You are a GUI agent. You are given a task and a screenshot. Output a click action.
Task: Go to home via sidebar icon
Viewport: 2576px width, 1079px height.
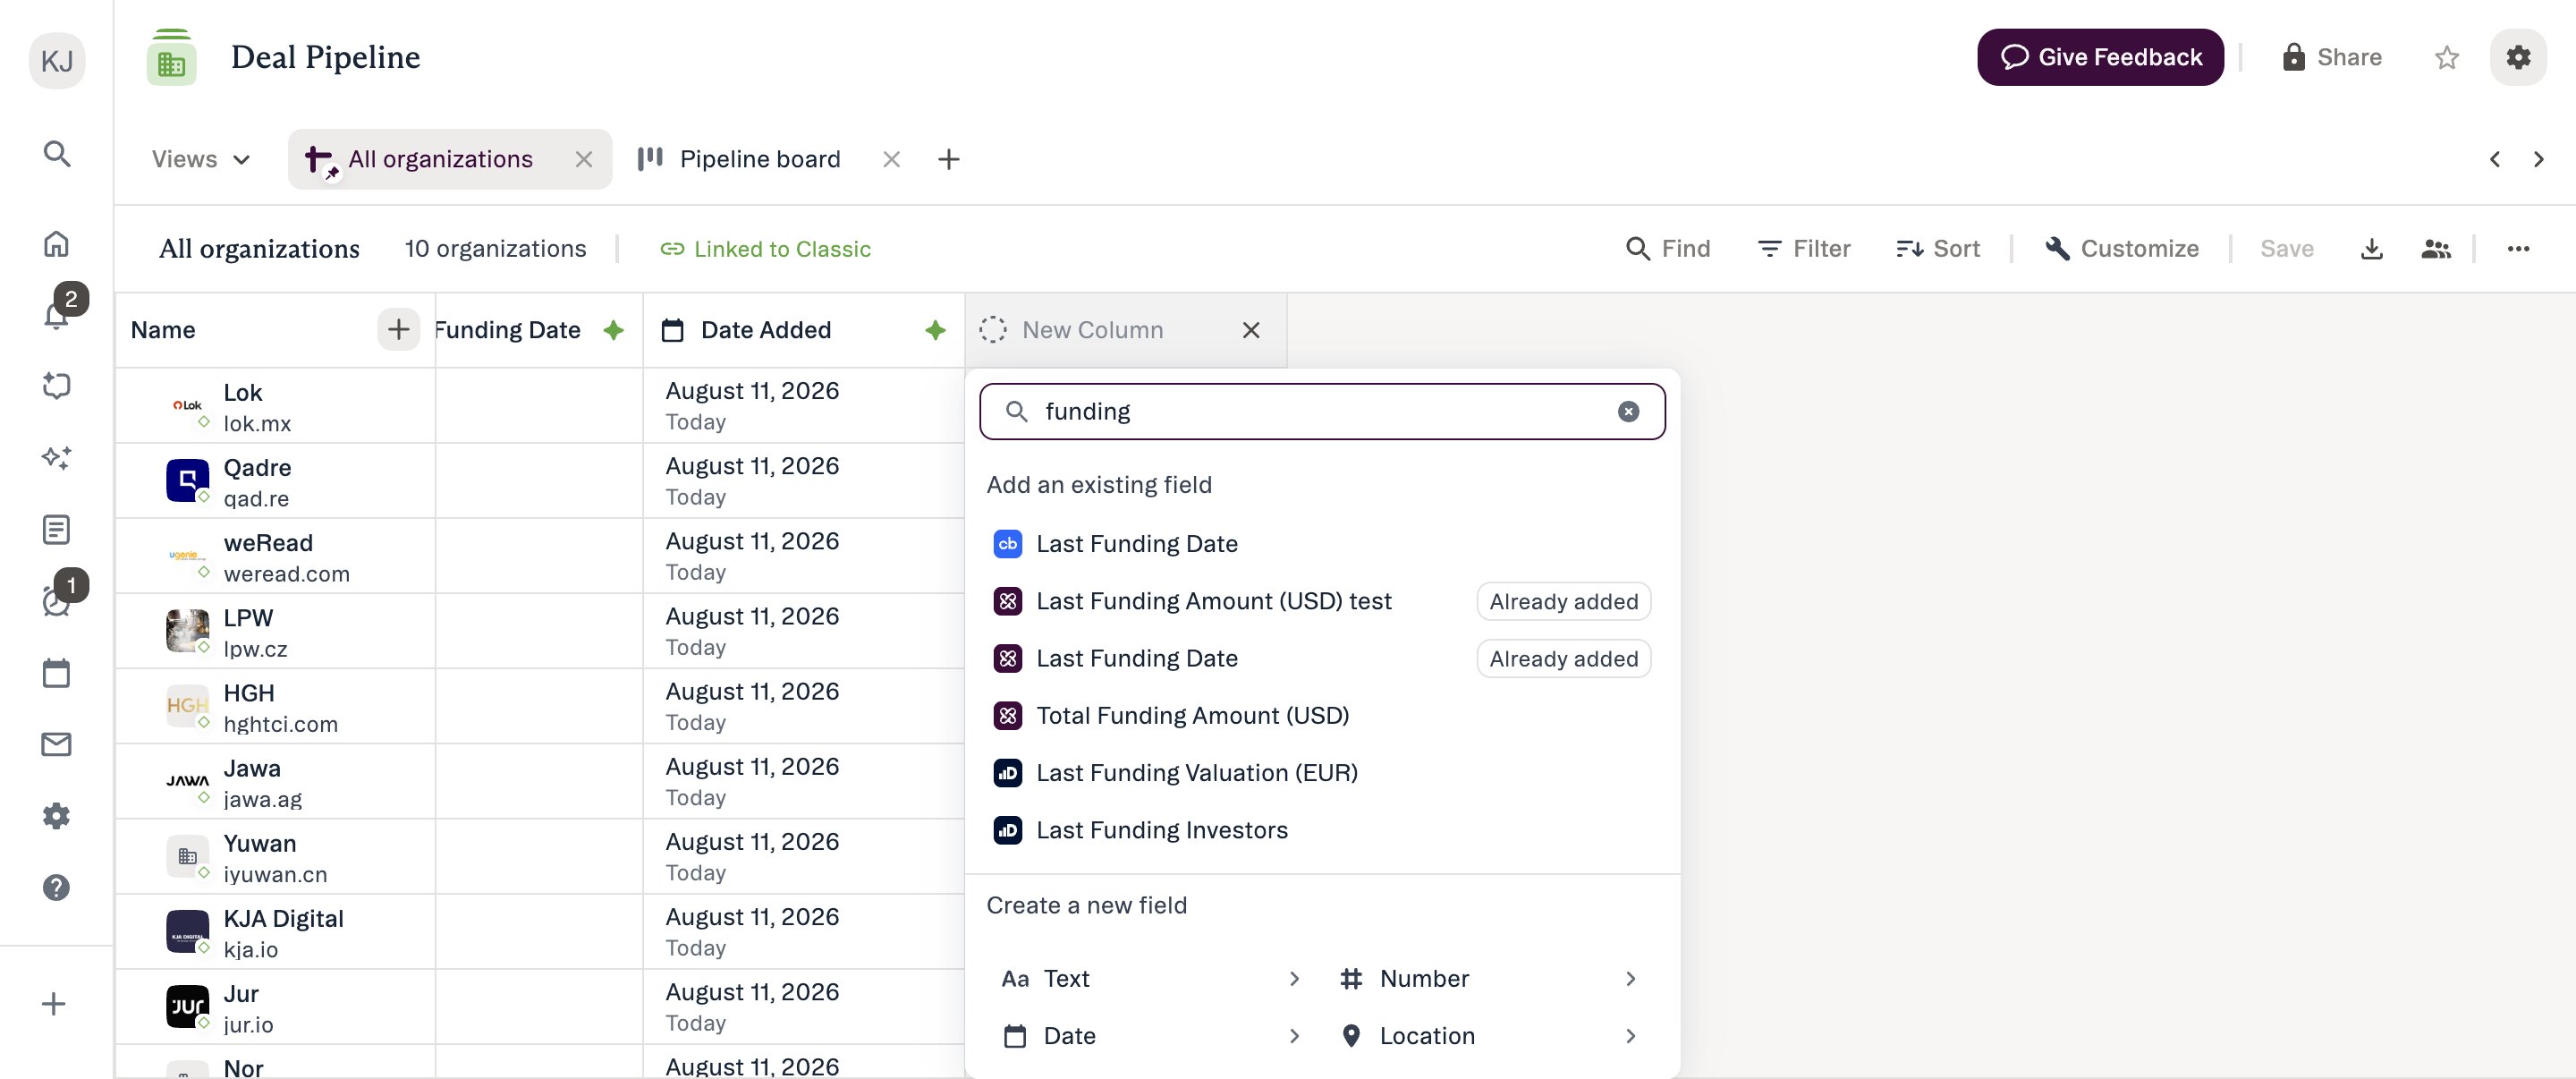(x=57, y=243)
